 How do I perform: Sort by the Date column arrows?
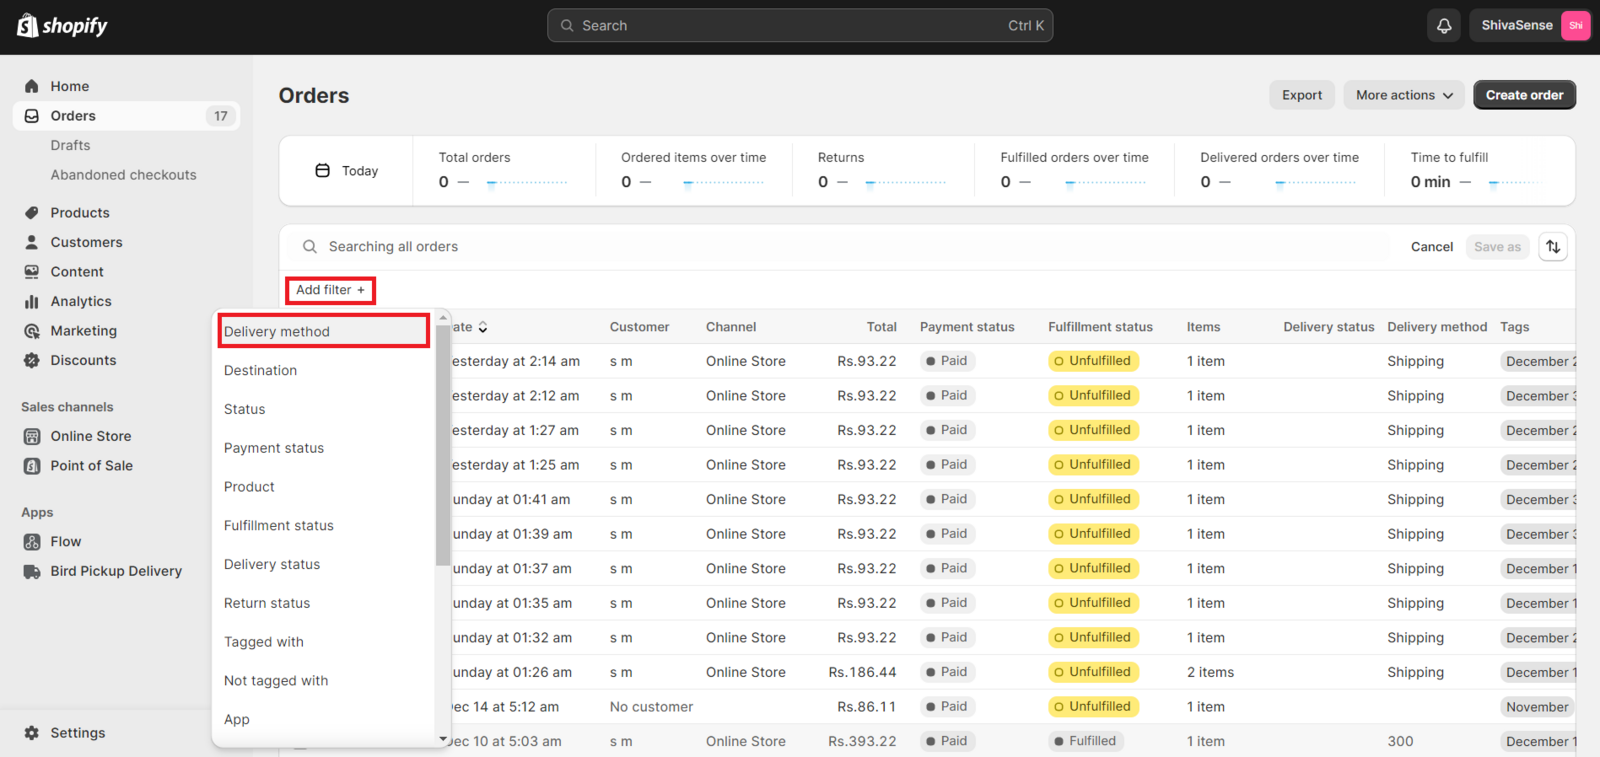pos(483,327)
